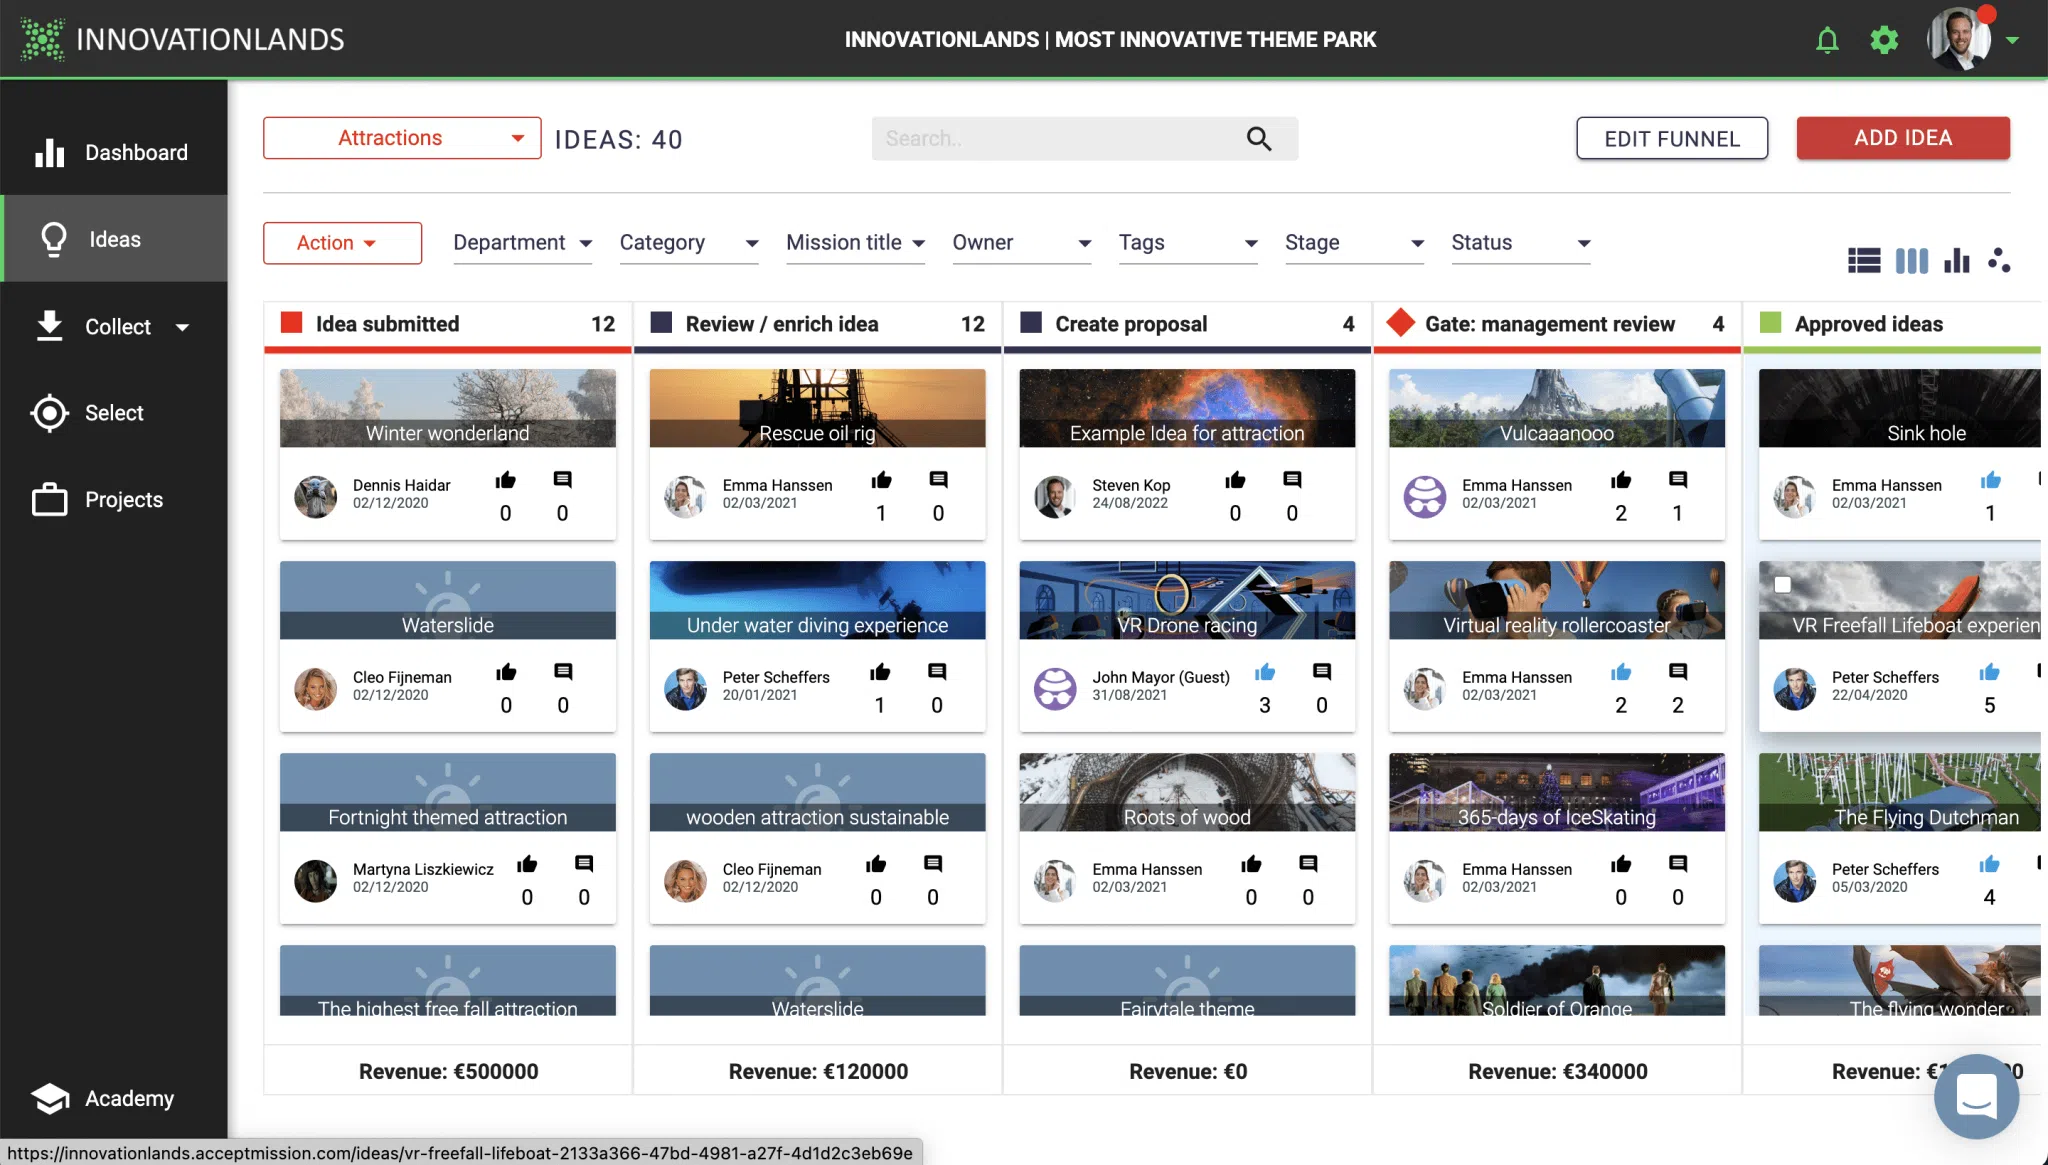Open the user profile menu arrow
Image resolution: width=2048 pixels, height=1165 pixels.
click(x=2012, y=41)
